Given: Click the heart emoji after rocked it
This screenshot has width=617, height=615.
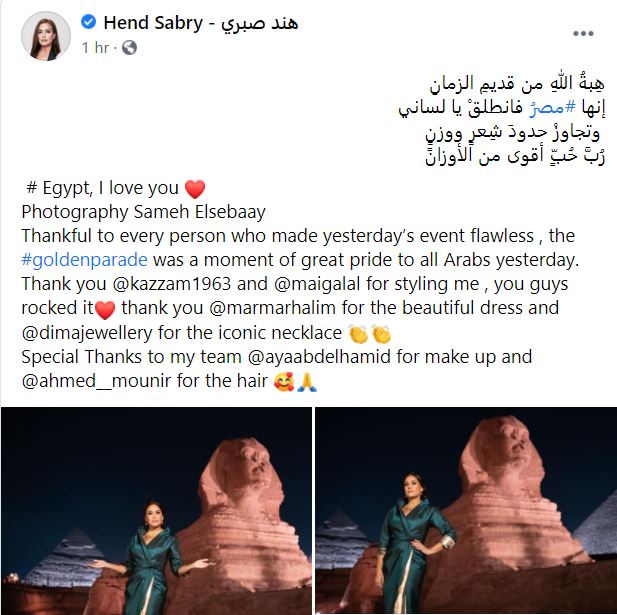Looking at the screenshot, I should coord(105,310).
